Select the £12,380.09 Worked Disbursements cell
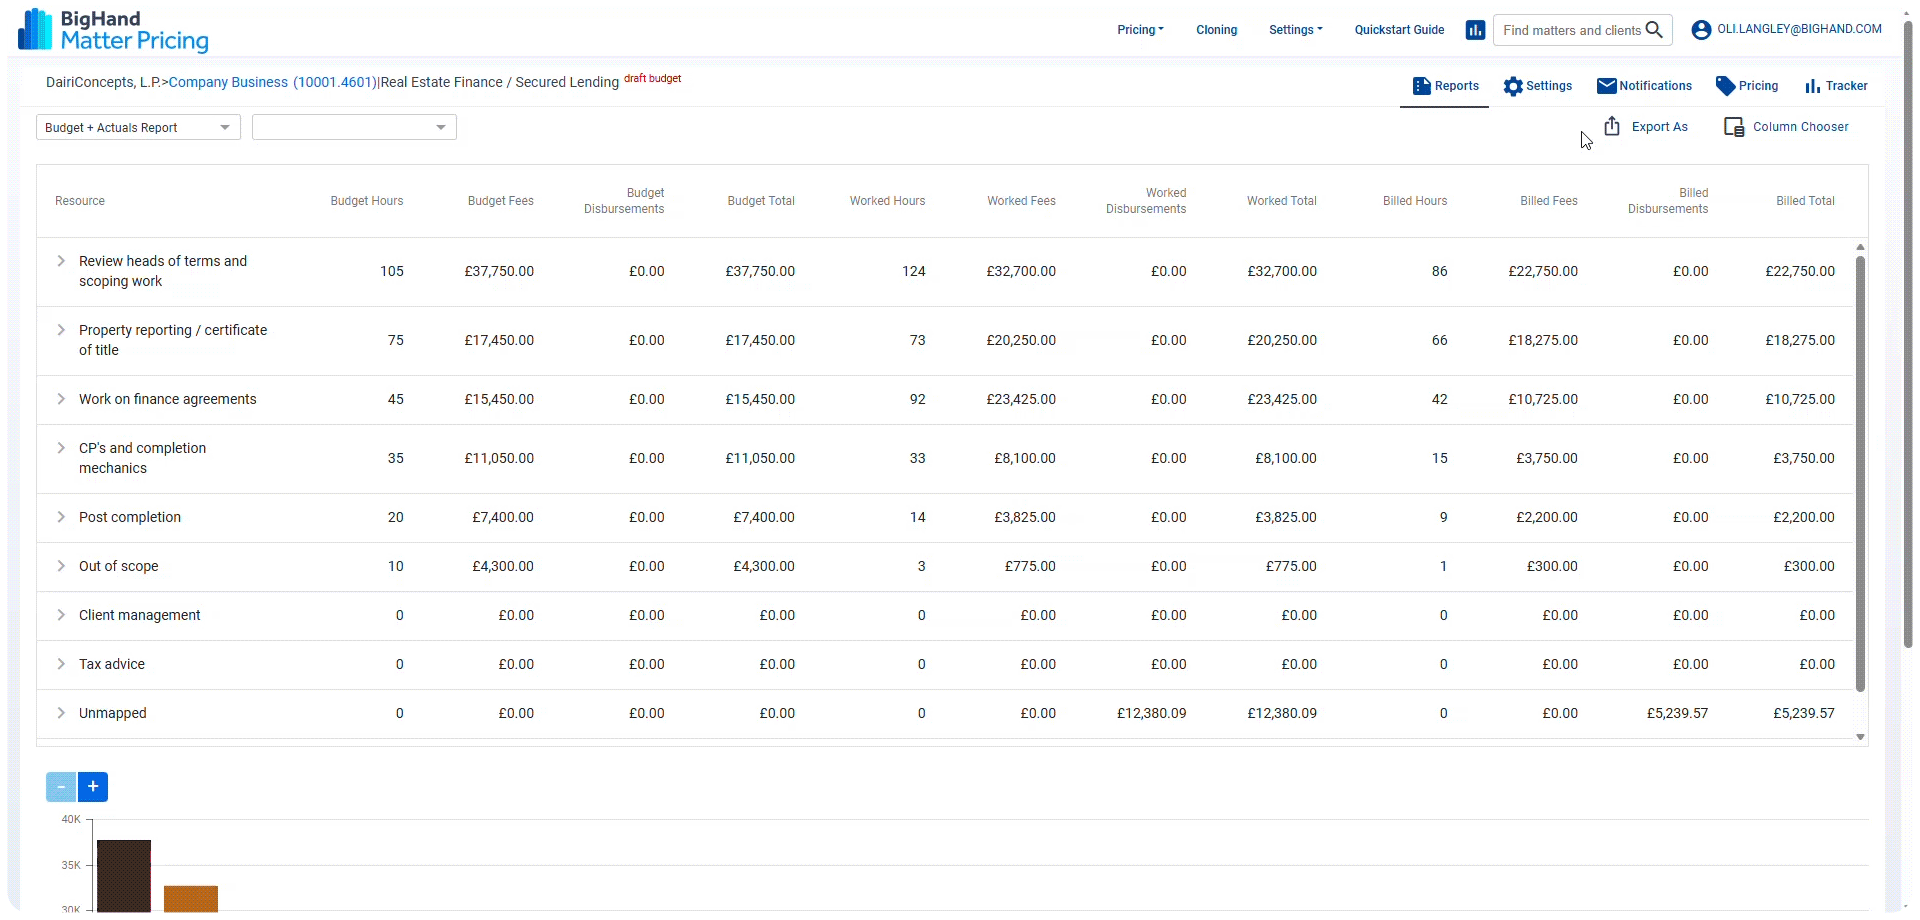The image size is (1920, 920). 1151,713
